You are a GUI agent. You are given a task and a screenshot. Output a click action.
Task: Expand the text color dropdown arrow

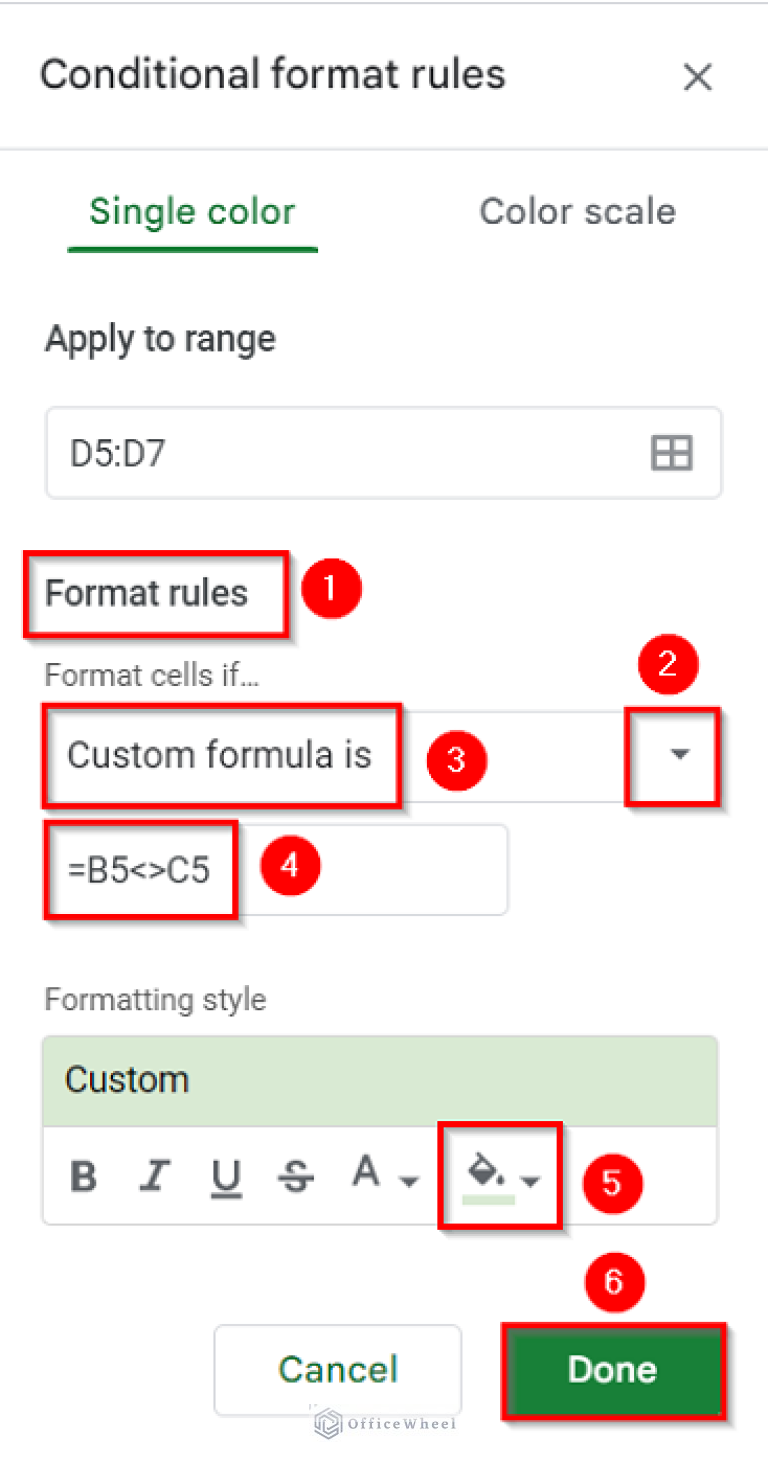[407, 1180]
